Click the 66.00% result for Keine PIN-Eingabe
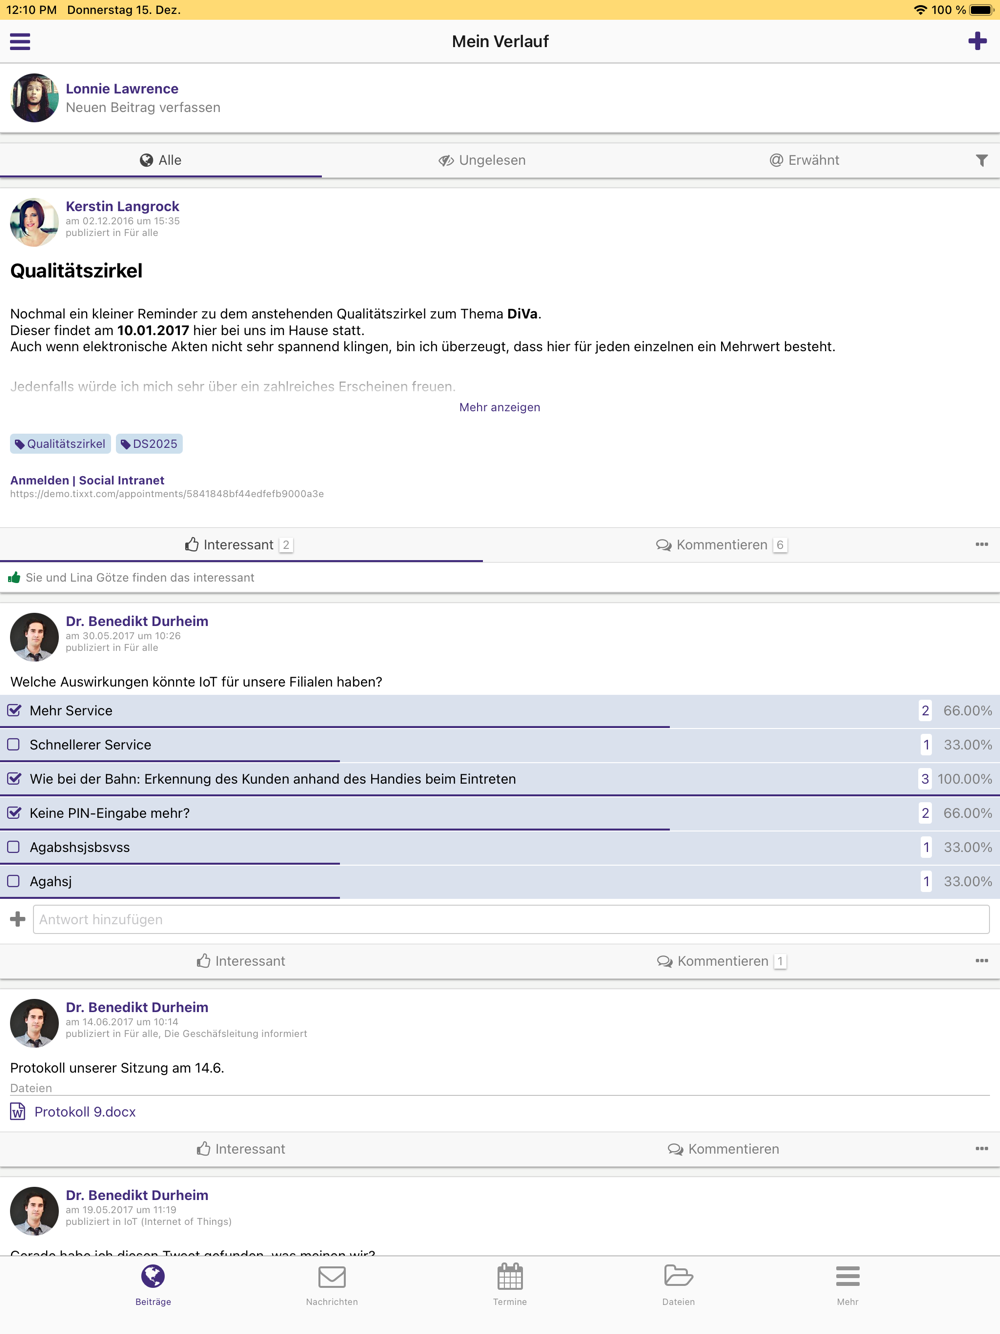This screenshot has width=1000, height=1334. 967,813
